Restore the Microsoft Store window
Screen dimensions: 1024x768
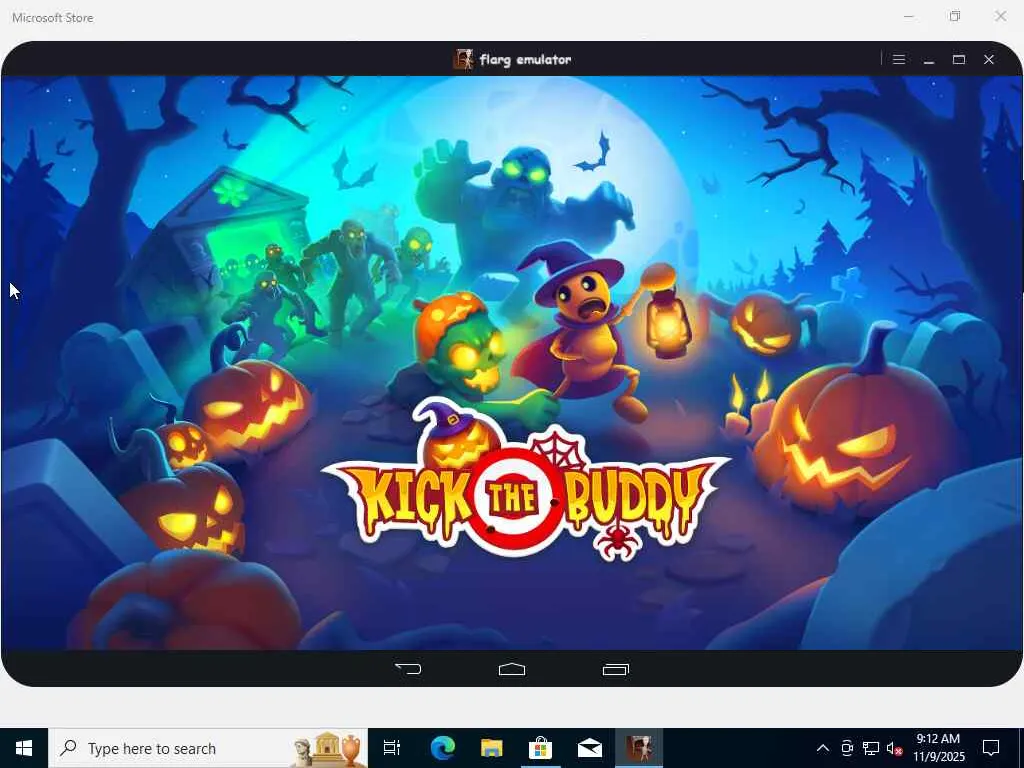pos(955,16)
